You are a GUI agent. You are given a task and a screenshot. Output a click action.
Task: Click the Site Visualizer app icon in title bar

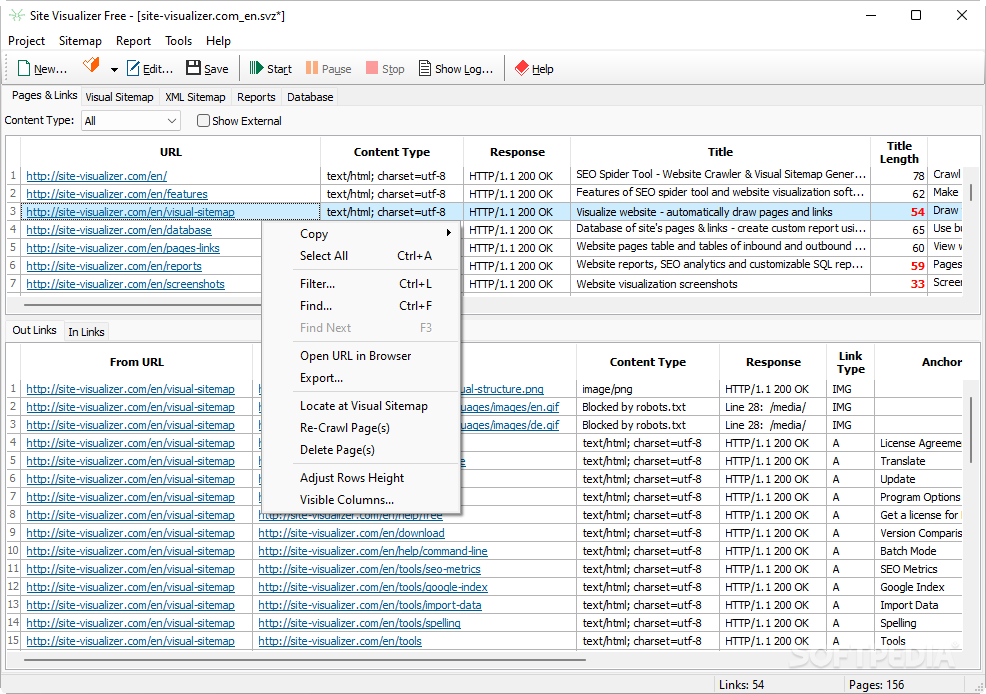point(16,15)
